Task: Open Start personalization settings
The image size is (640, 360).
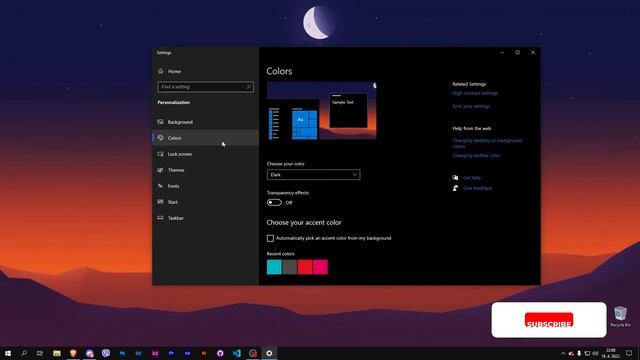Action: [x=205, y=202]
